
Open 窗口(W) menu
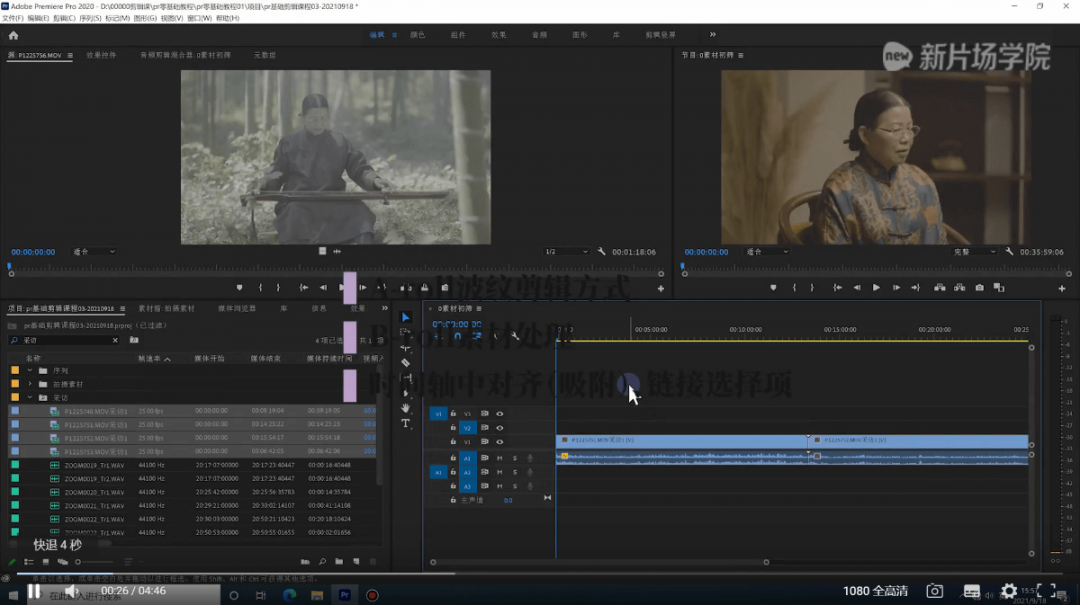[x=200, y=18]
